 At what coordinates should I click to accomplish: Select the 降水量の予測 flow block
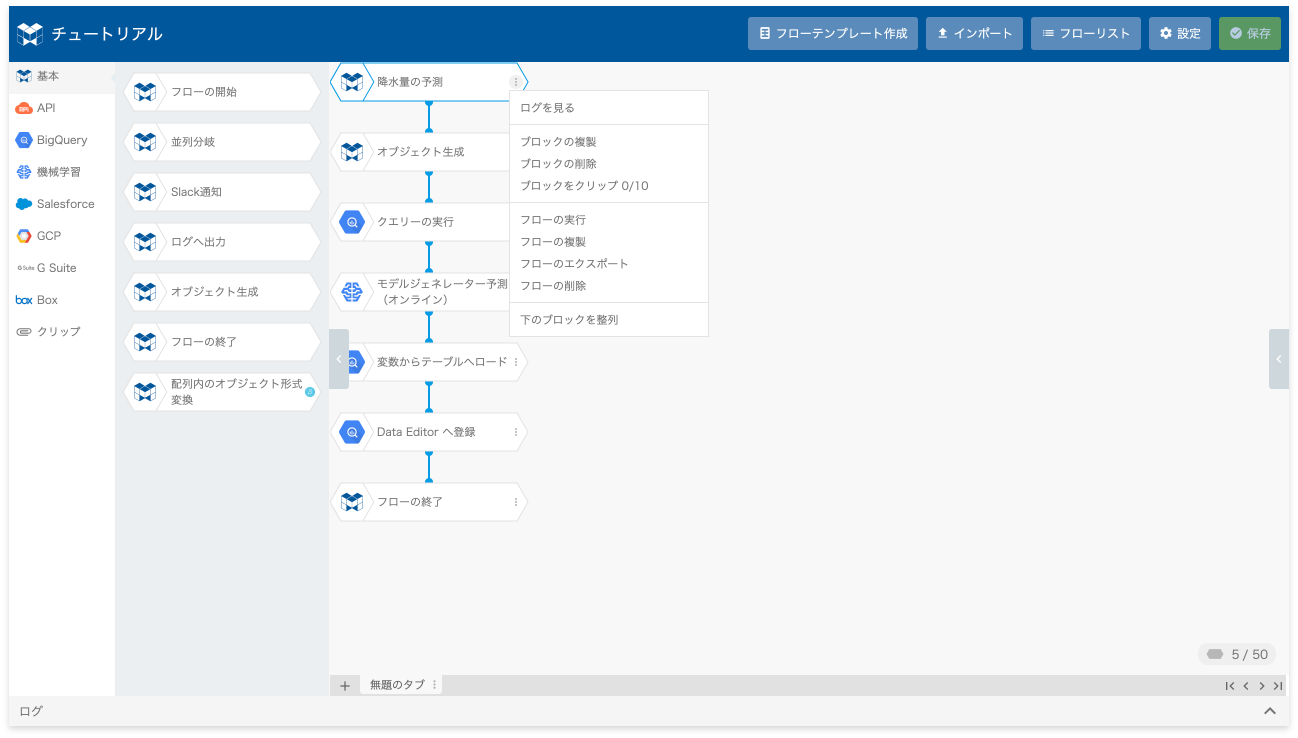pyautogui.click(x=428, y=82)
